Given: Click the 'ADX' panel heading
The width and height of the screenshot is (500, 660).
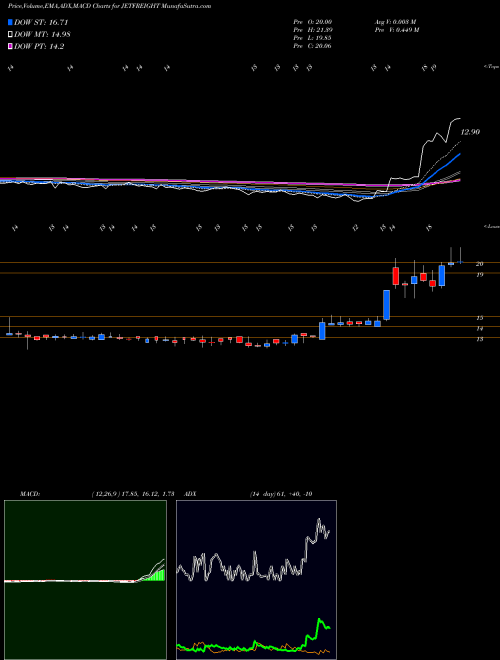Looking at the screenshot, I should pos(190,494).
